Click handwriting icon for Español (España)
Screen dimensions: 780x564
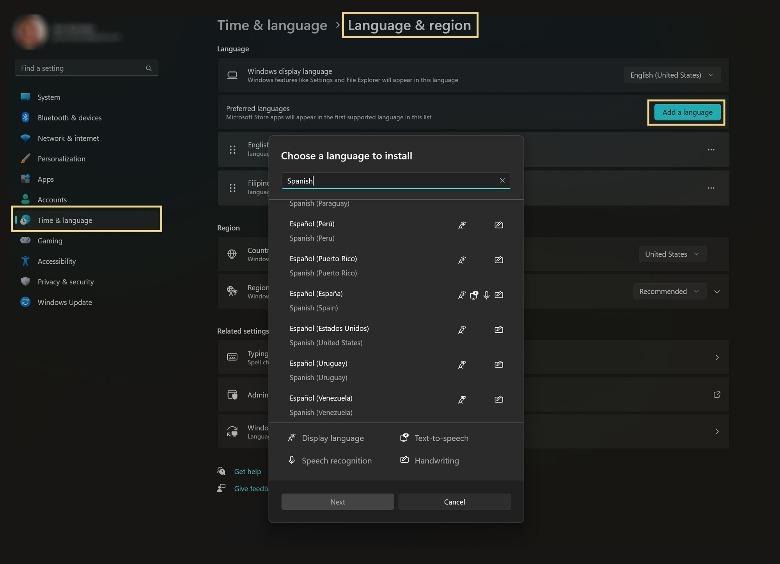[x=499, y=294]
